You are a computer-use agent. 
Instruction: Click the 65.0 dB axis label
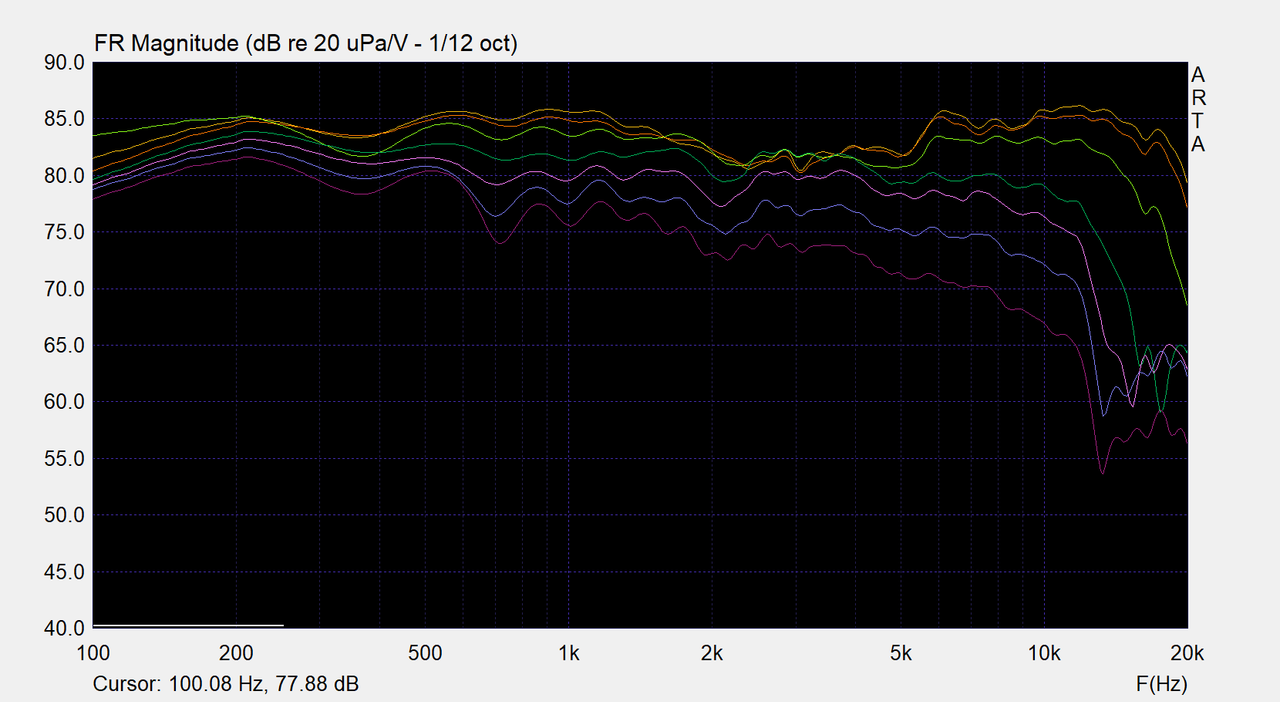(65, 346)
